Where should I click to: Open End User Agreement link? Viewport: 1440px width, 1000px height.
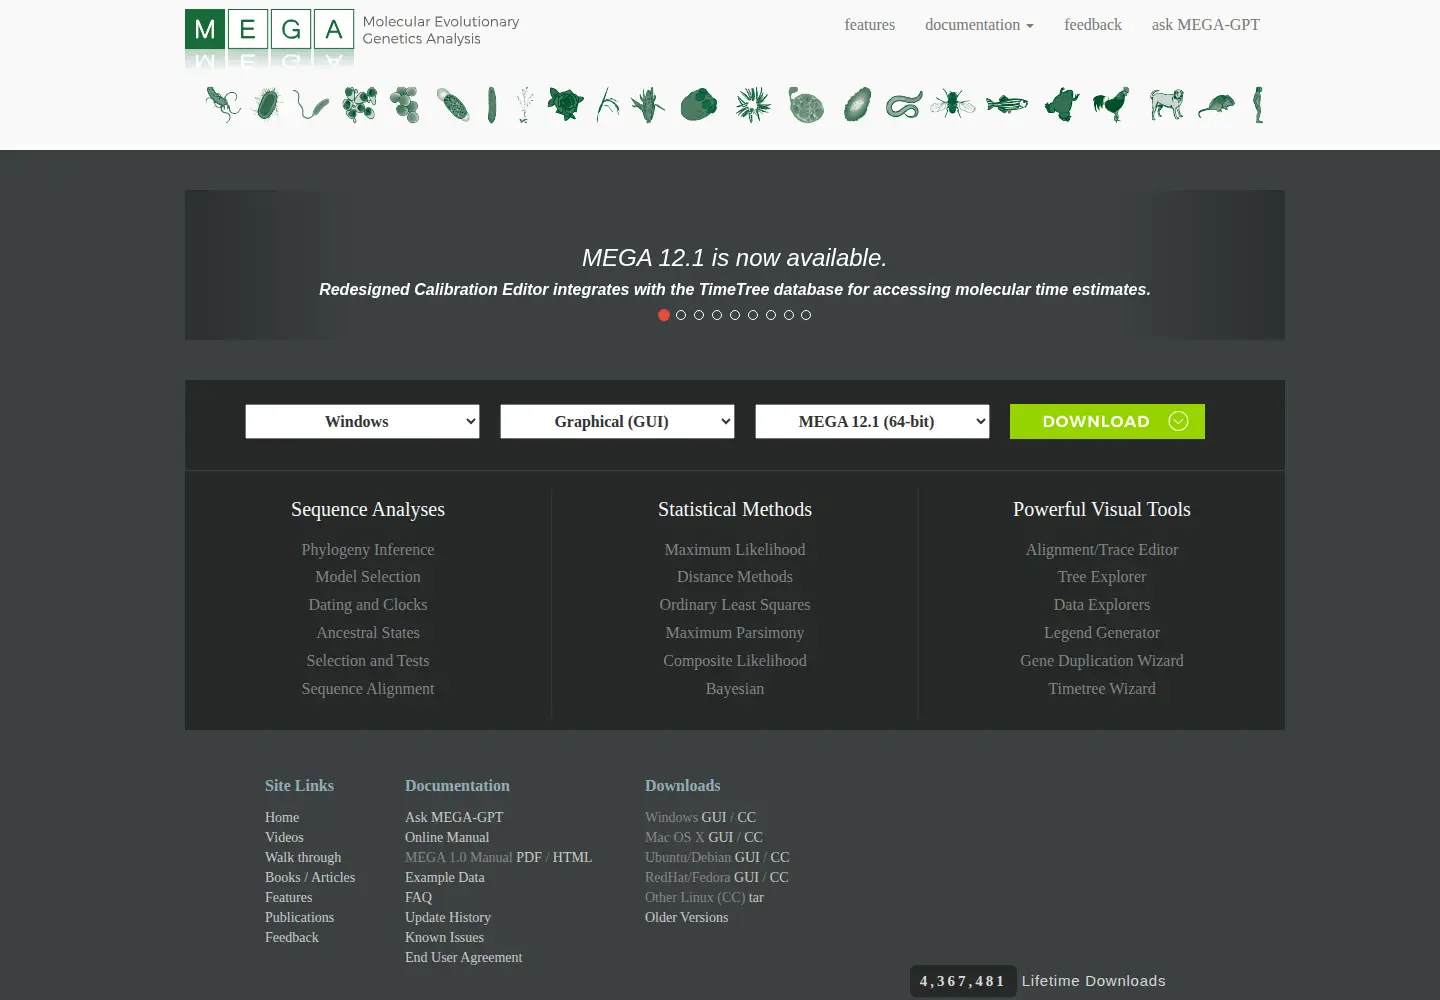(463, 957)
